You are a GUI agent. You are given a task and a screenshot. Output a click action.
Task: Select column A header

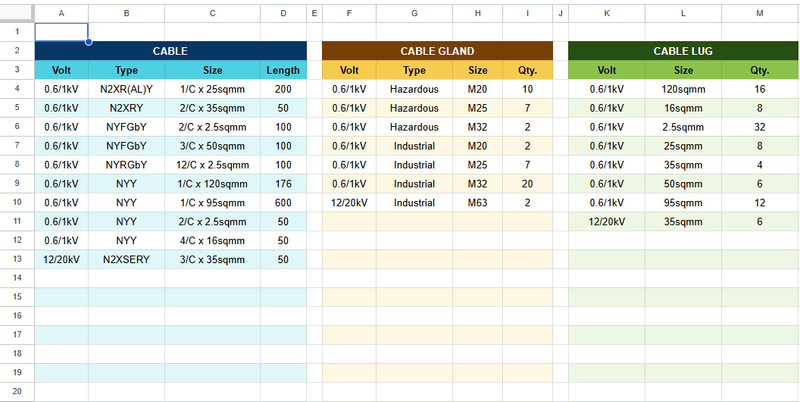click(x=61, y=14)
